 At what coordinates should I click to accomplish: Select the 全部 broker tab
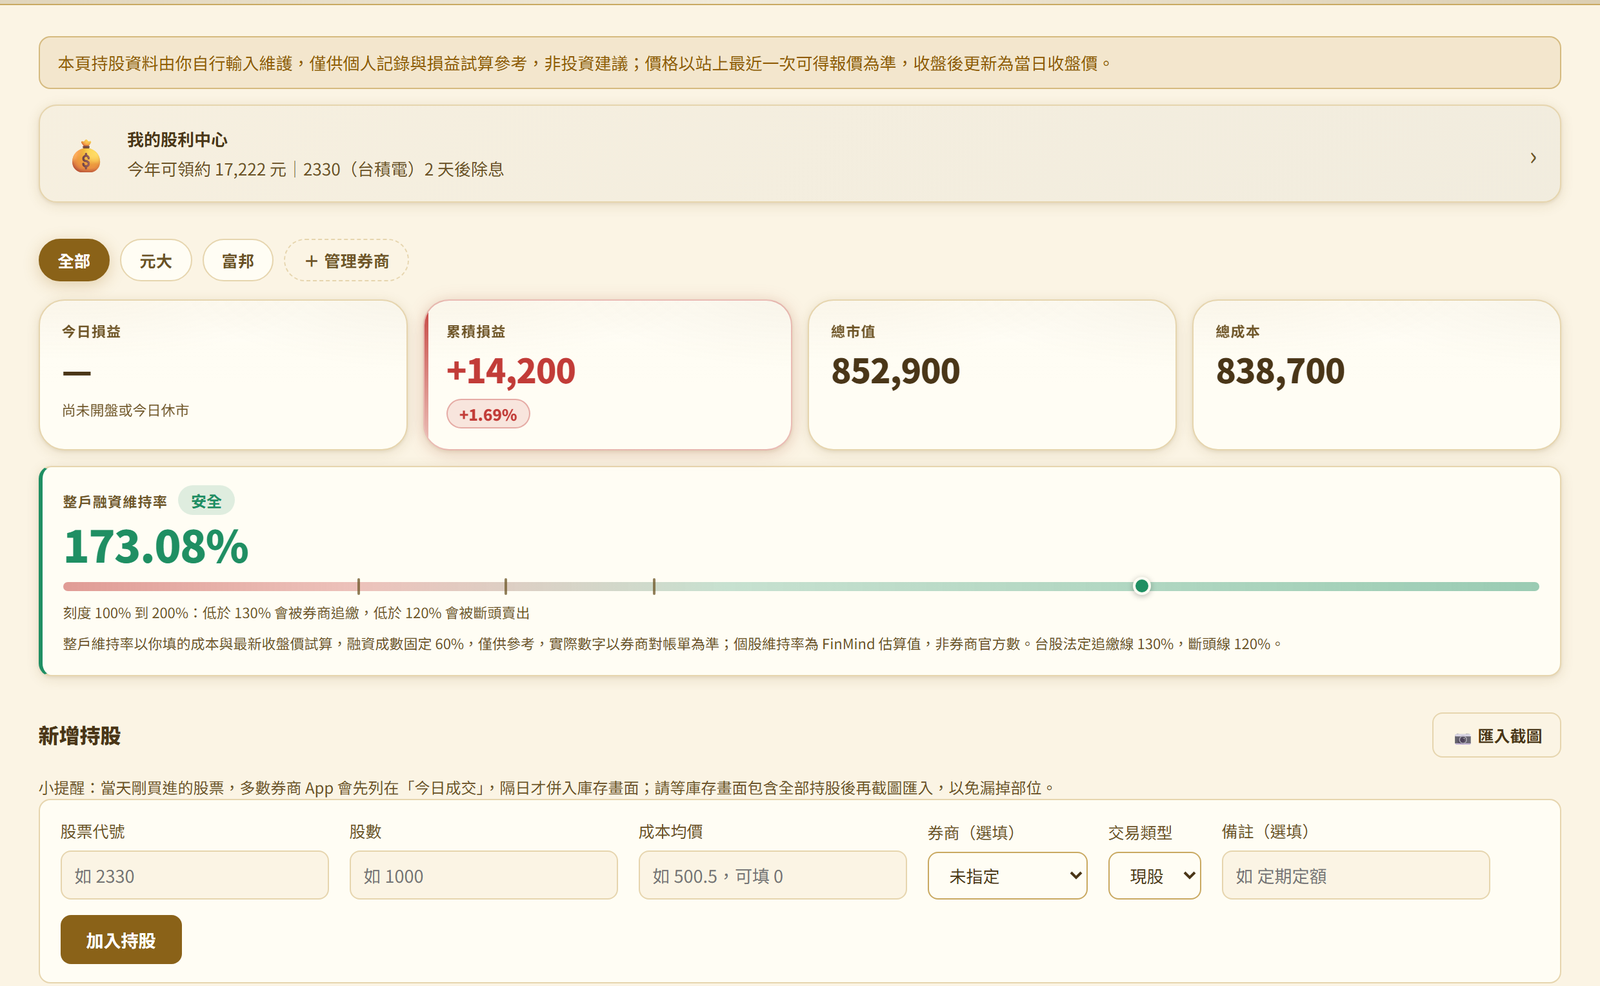point(74,261)
